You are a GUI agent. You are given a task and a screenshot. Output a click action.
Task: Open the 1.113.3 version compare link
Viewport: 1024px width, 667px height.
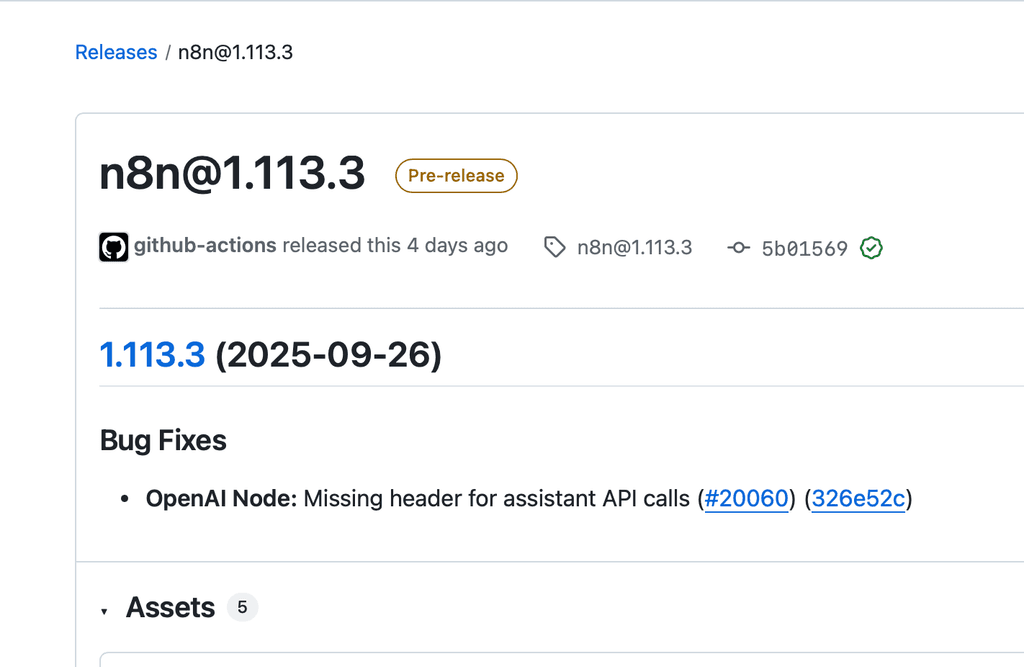tap(152, 354)
